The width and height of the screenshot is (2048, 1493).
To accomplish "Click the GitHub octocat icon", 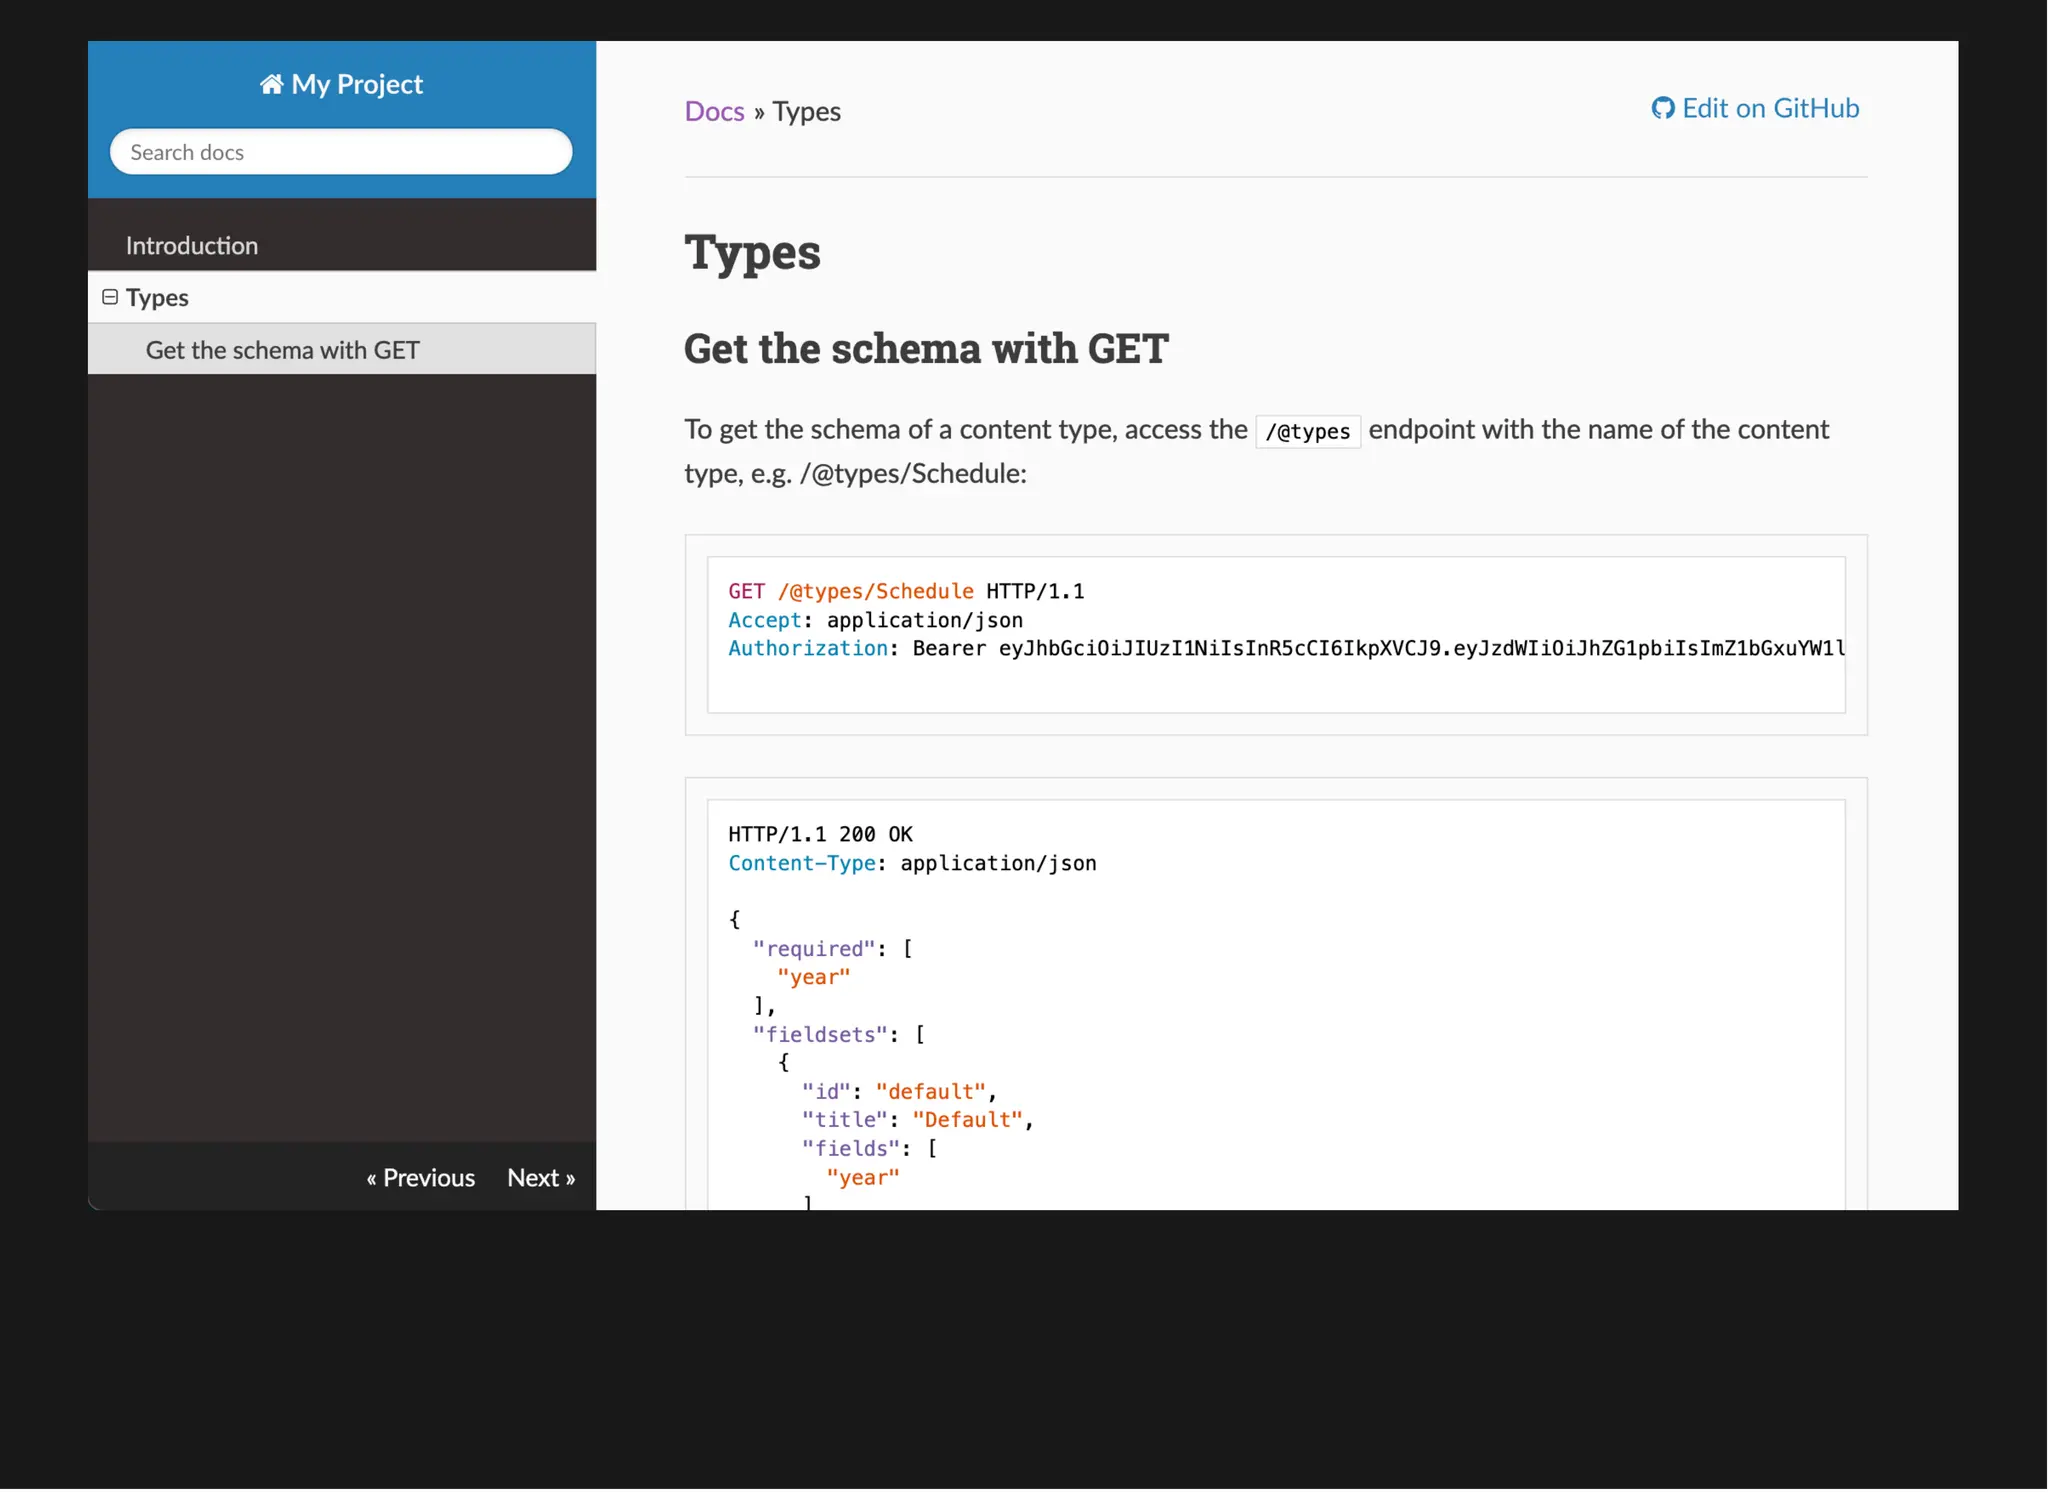I will pos(1662,108).
